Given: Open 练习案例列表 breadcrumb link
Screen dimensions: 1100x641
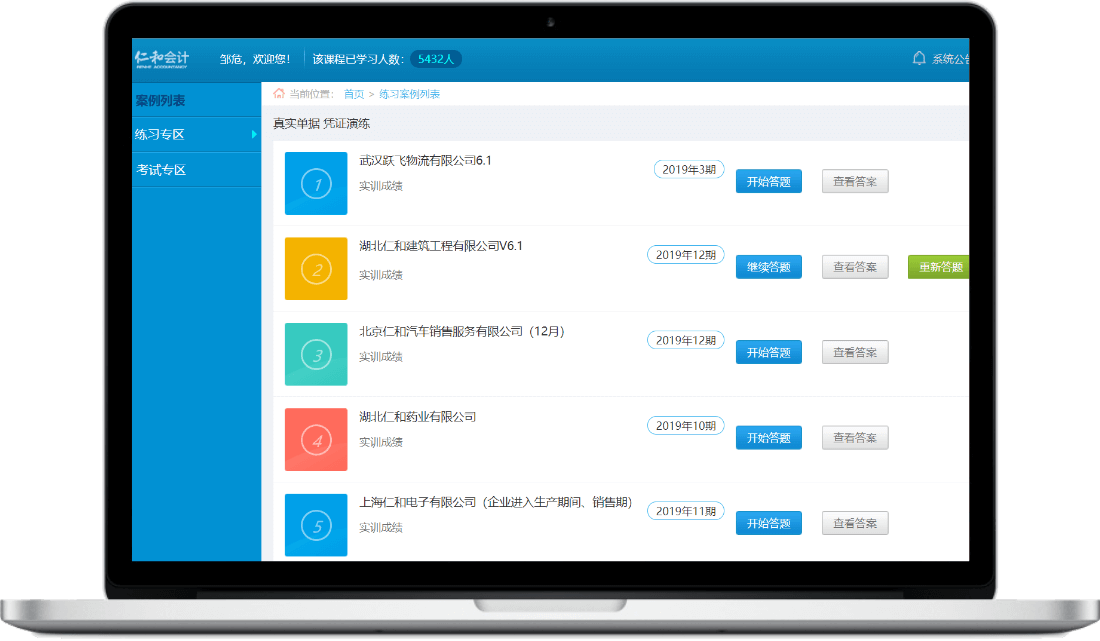Looking at the screenshot, I should [x=410, y=94].
